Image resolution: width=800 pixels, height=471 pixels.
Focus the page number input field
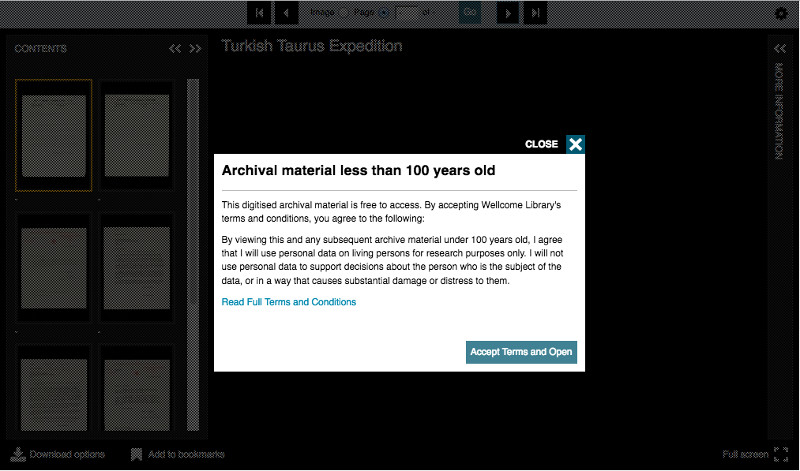click(407, 13)
